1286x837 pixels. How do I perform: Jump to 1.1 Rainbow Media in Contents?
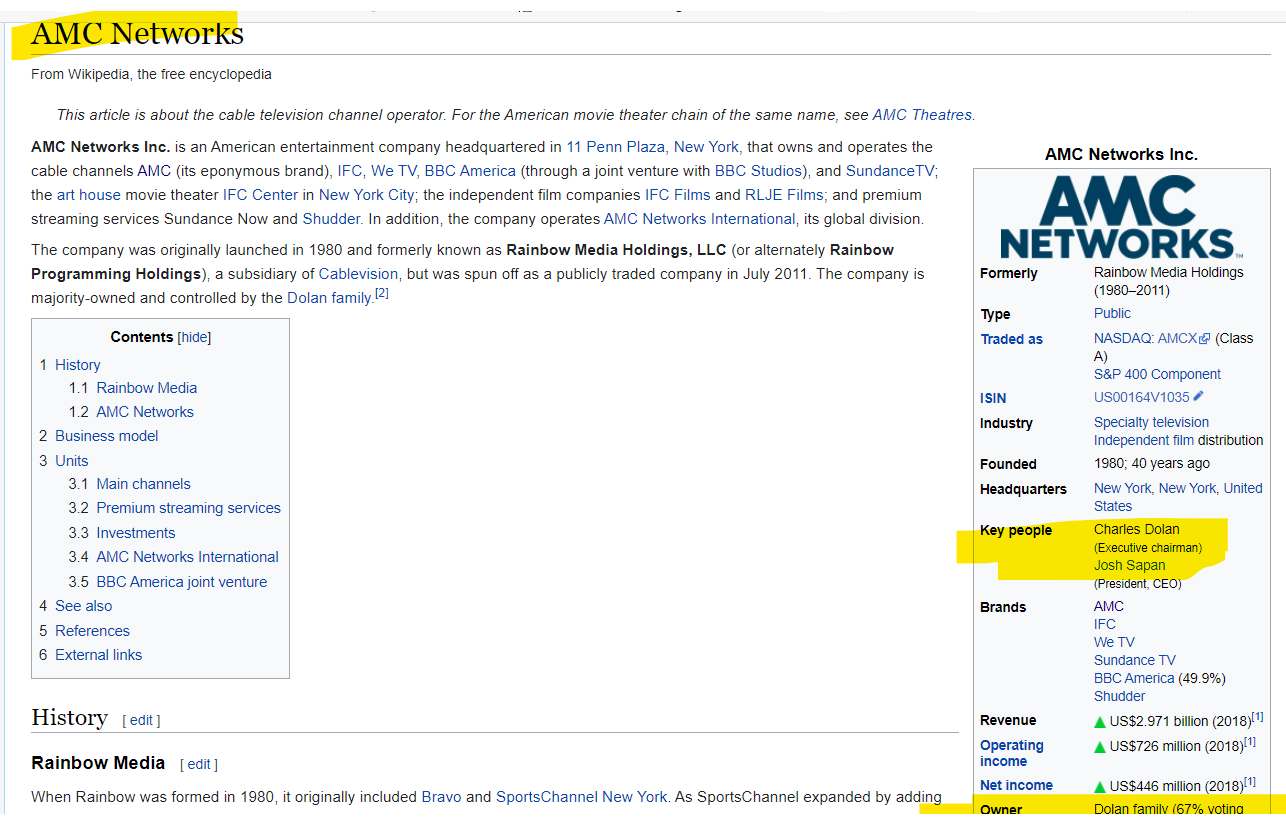(x=133, y=388)
